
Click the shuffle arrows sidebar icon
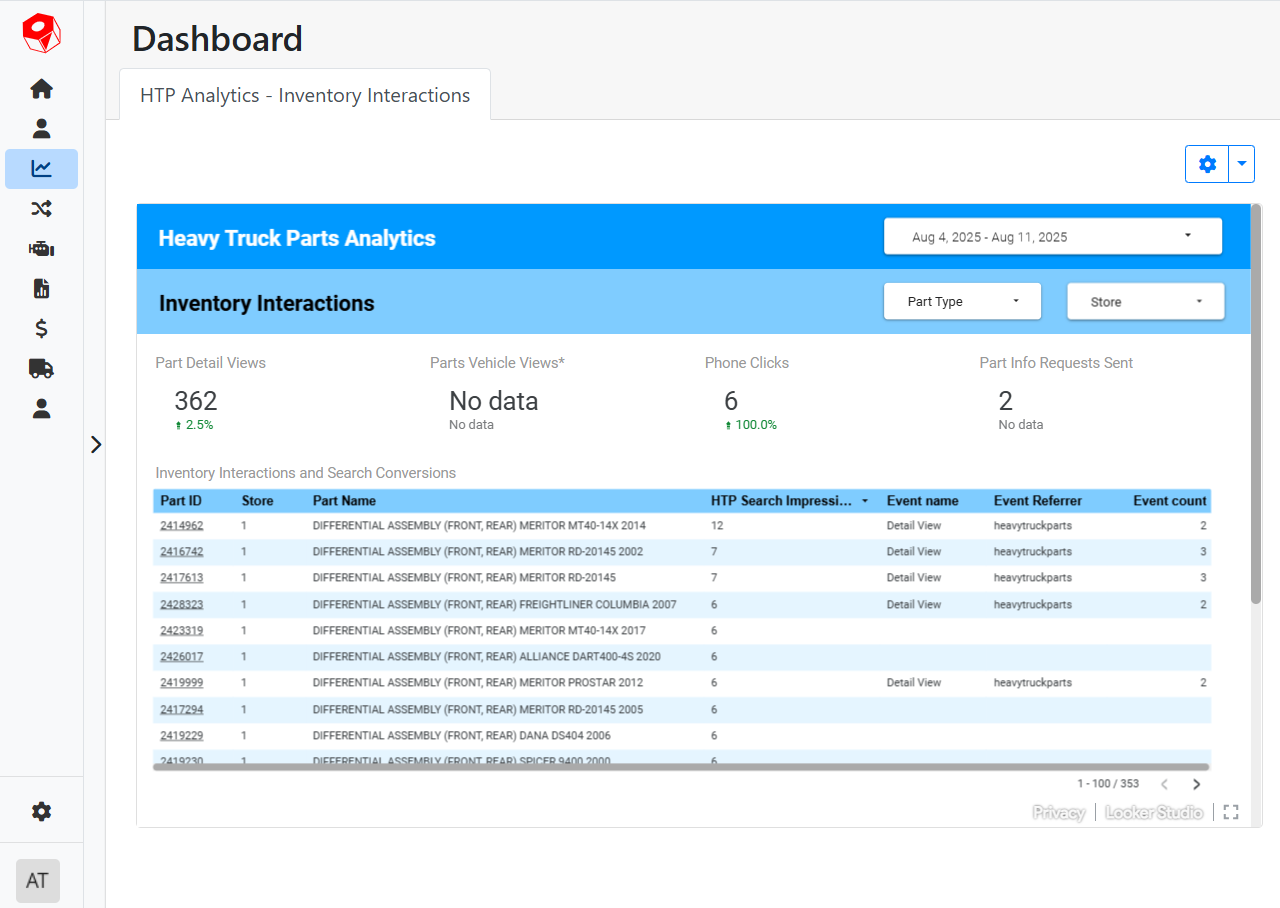point(41,209)
